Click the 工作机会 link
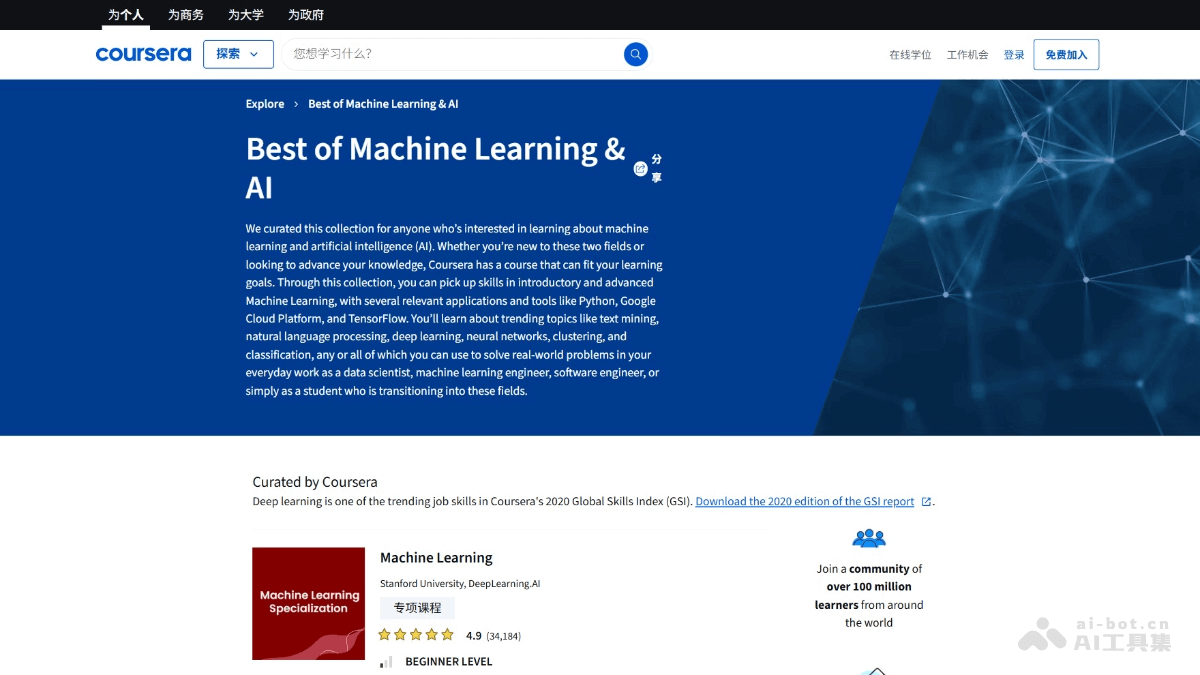The image size is (1200, 675). click(967, 54)
